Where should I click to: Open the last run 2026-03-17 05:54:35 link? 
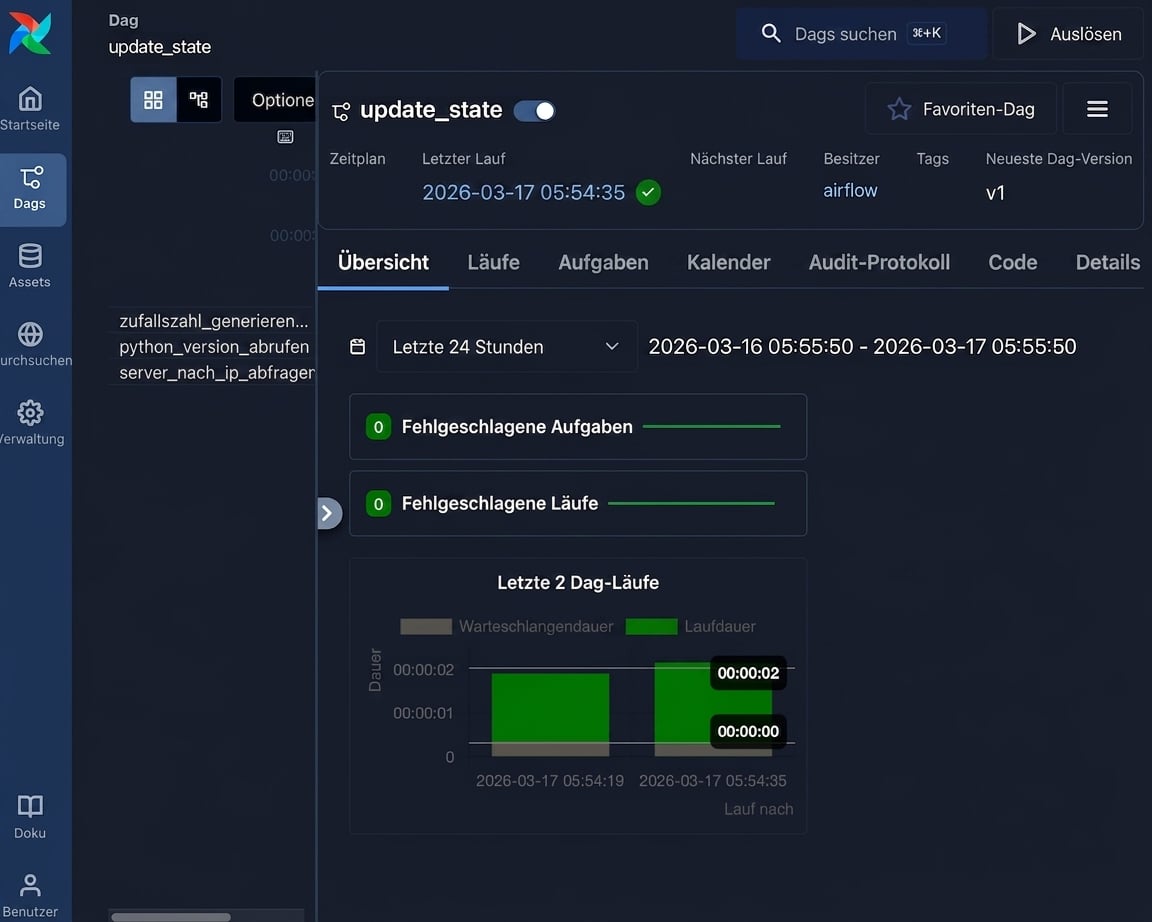coord(523,192)
